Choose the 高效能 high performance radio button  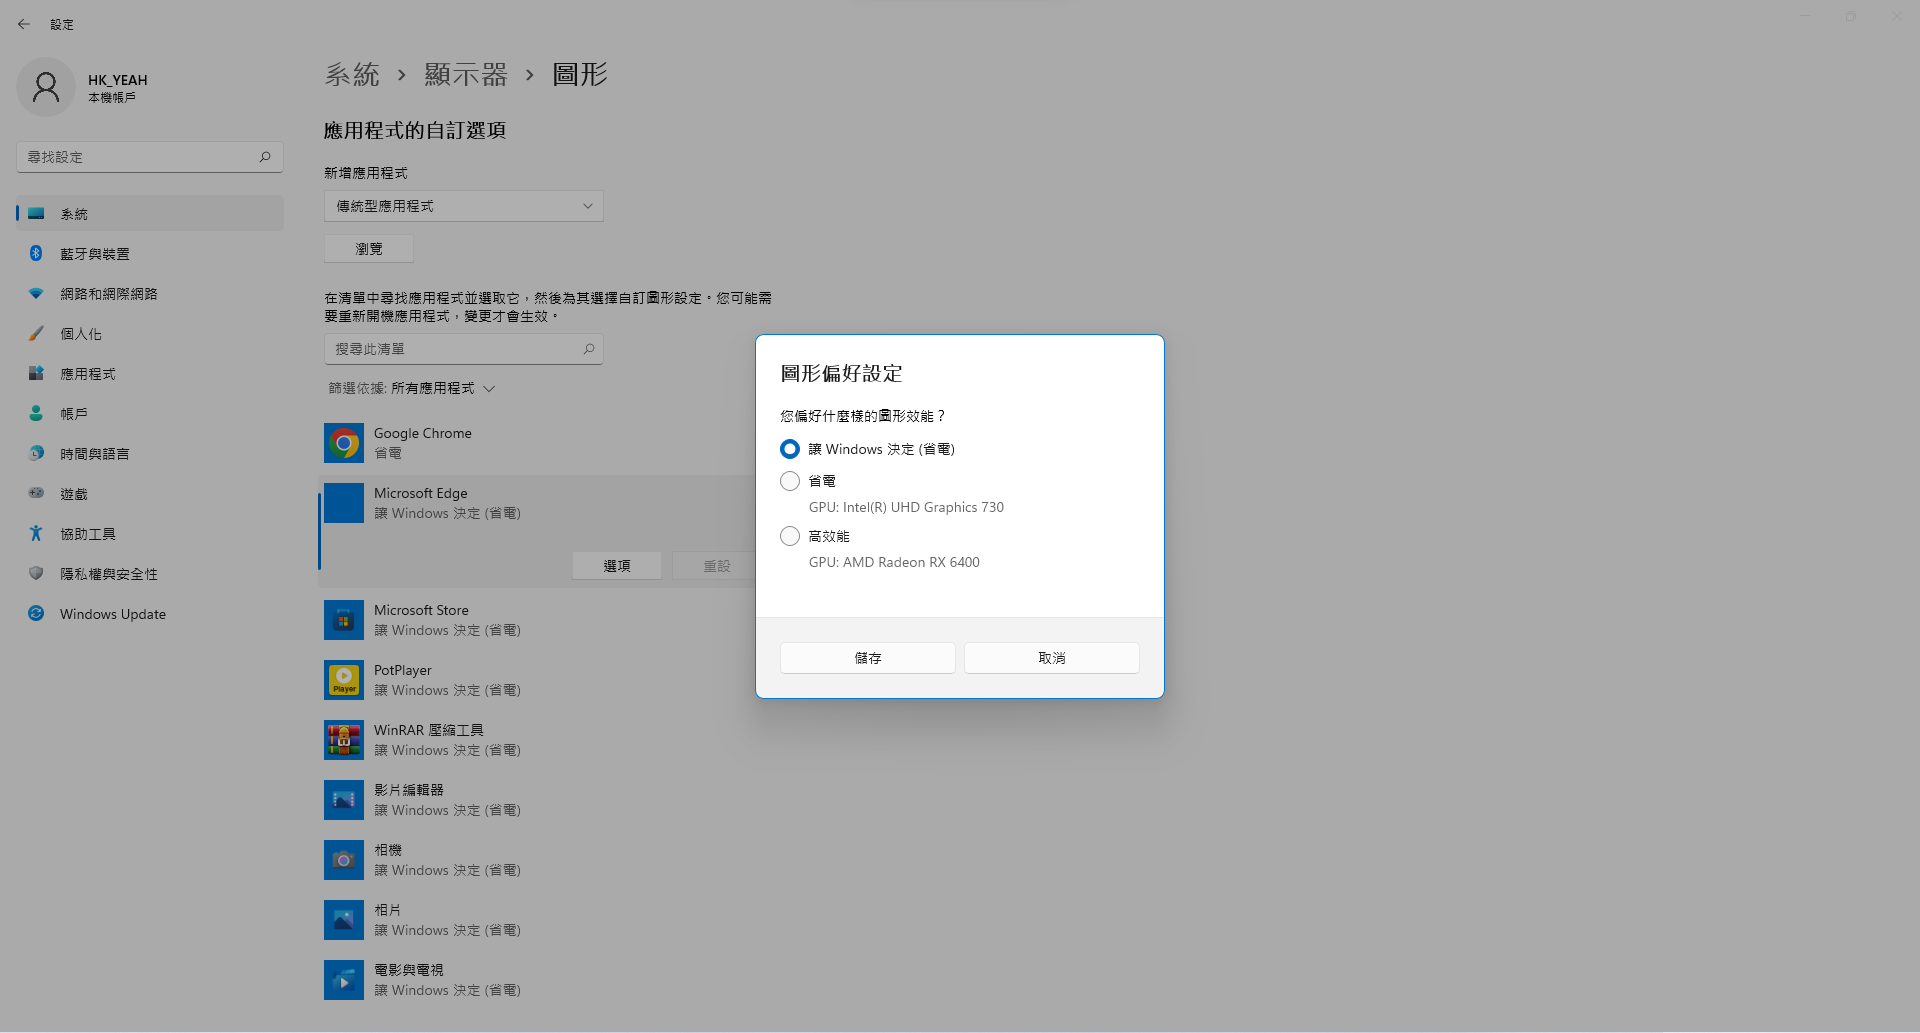(790, 536)
